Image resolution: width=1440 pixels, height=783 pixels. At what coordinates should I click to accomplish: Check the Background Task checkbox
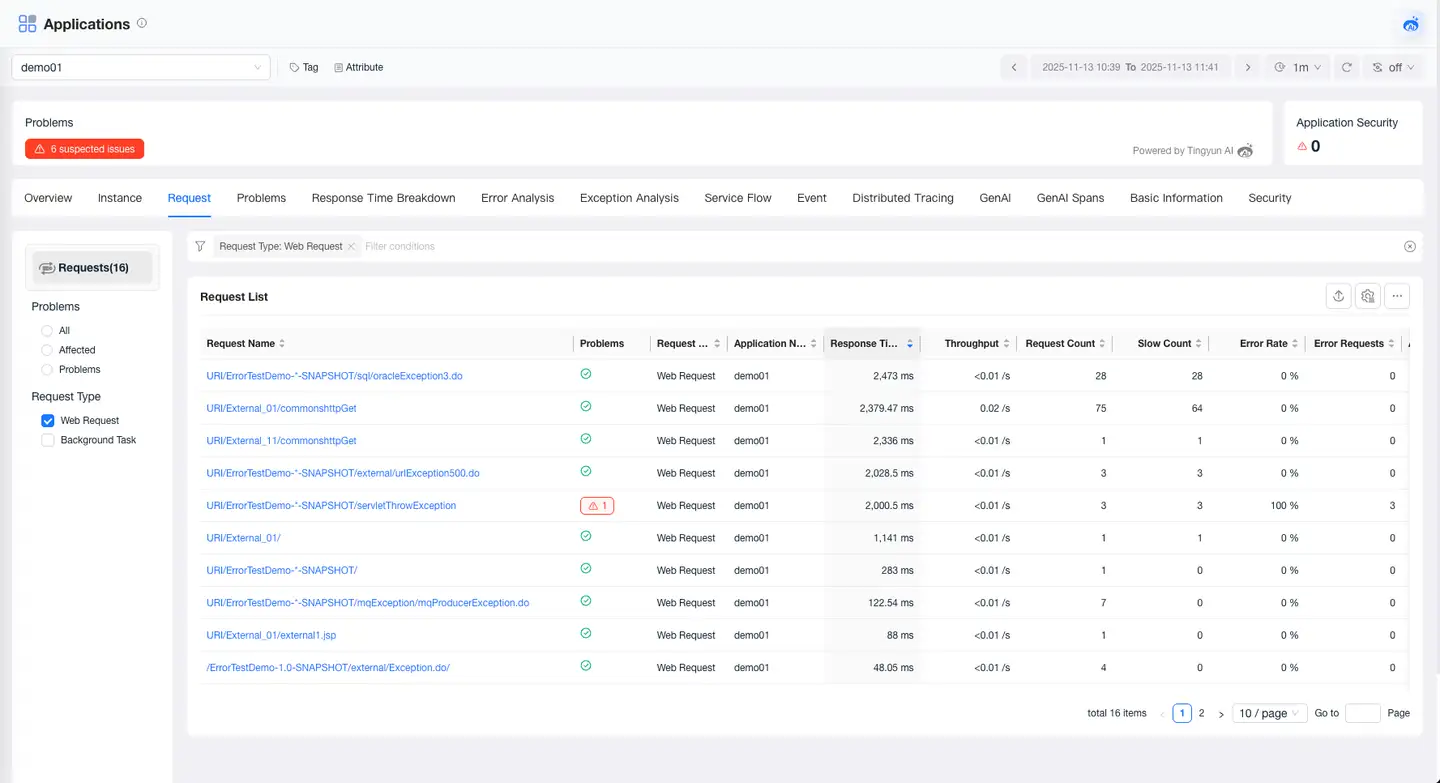pos(47,440)
